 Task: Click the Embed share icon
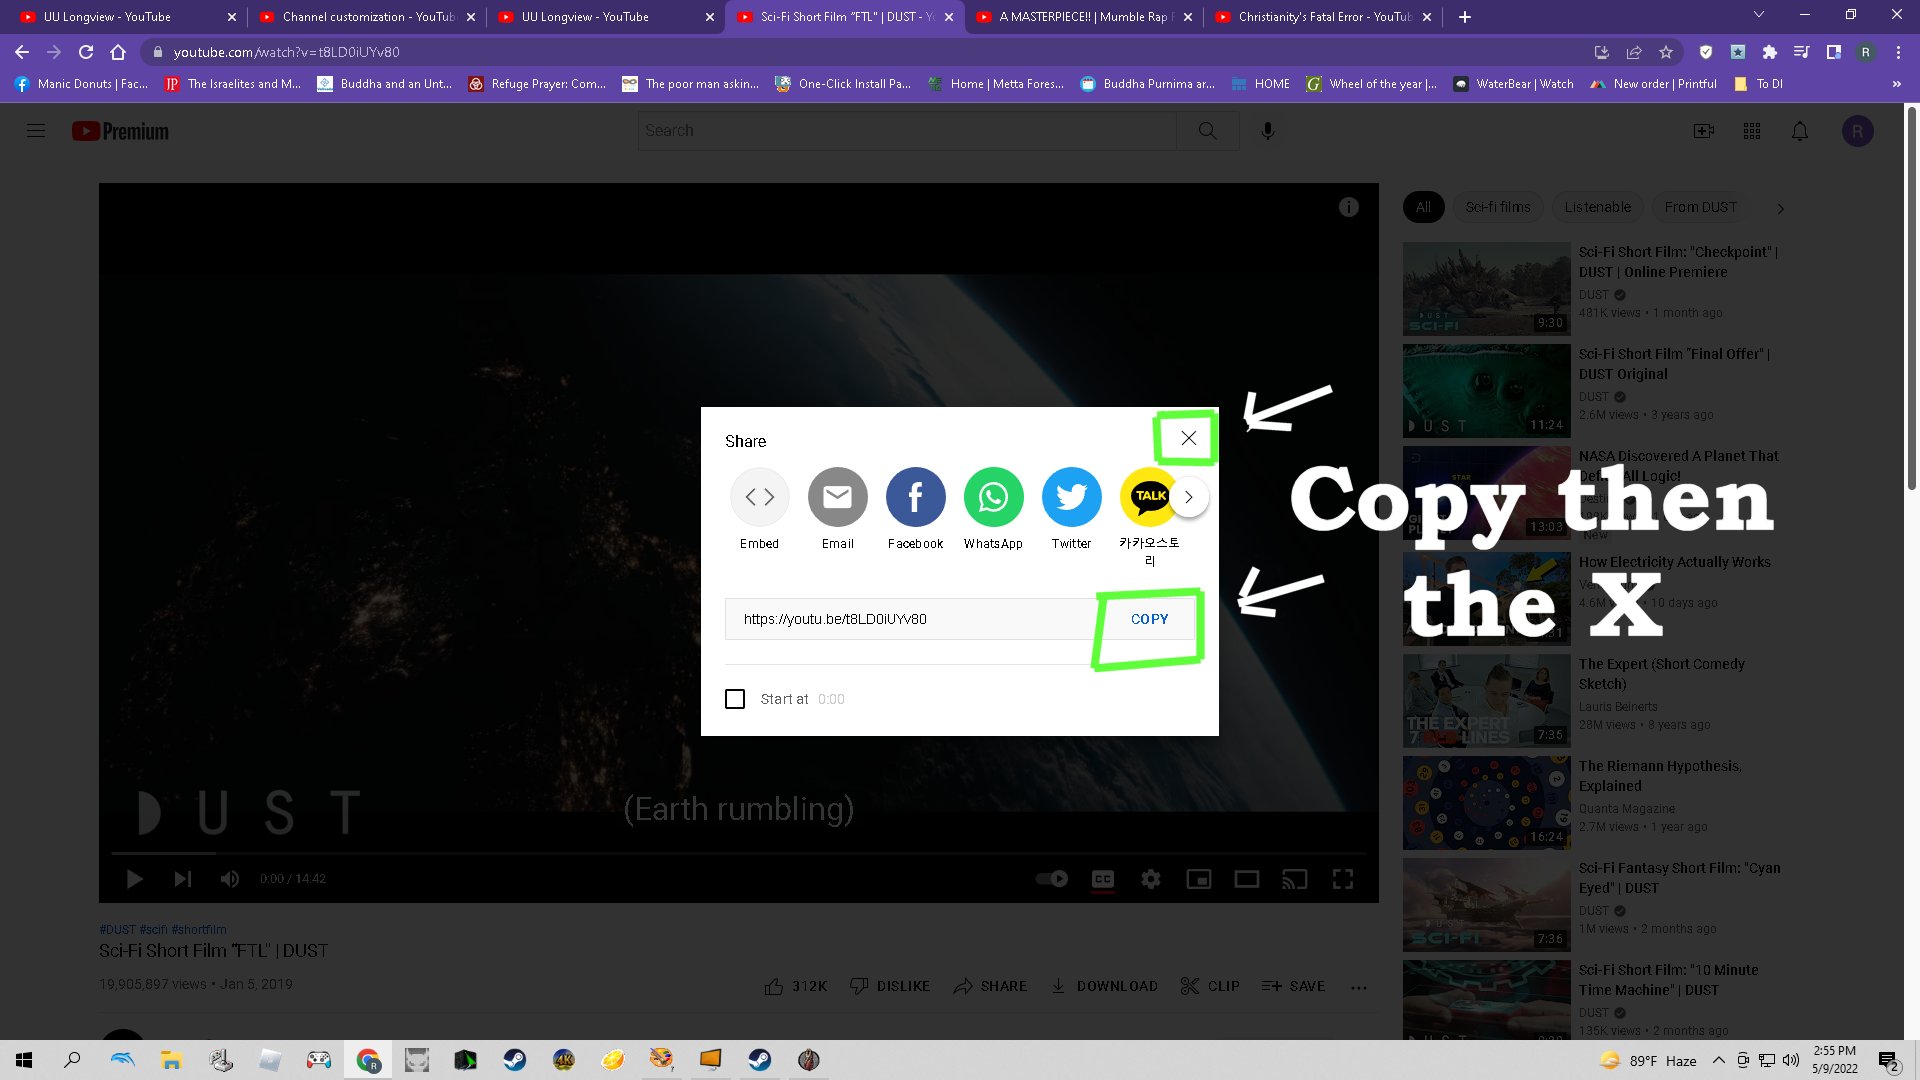[759, 497]
